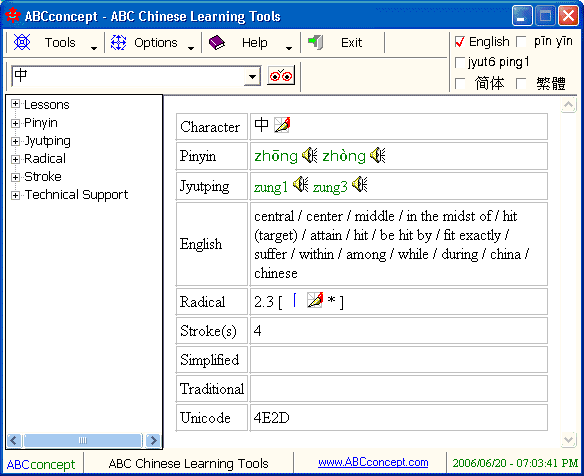Enable the pīn yīn checkbox
This screenshot has height=476, width=584.
coord(521,42)
